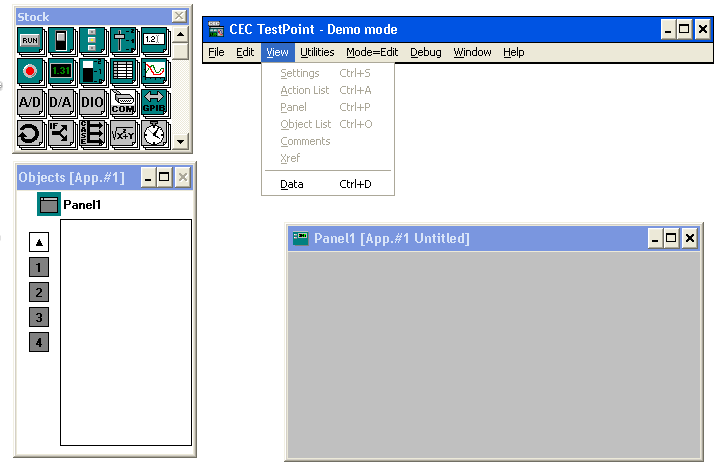Open the Help menu
715x469 pixels.
(513, 52)
